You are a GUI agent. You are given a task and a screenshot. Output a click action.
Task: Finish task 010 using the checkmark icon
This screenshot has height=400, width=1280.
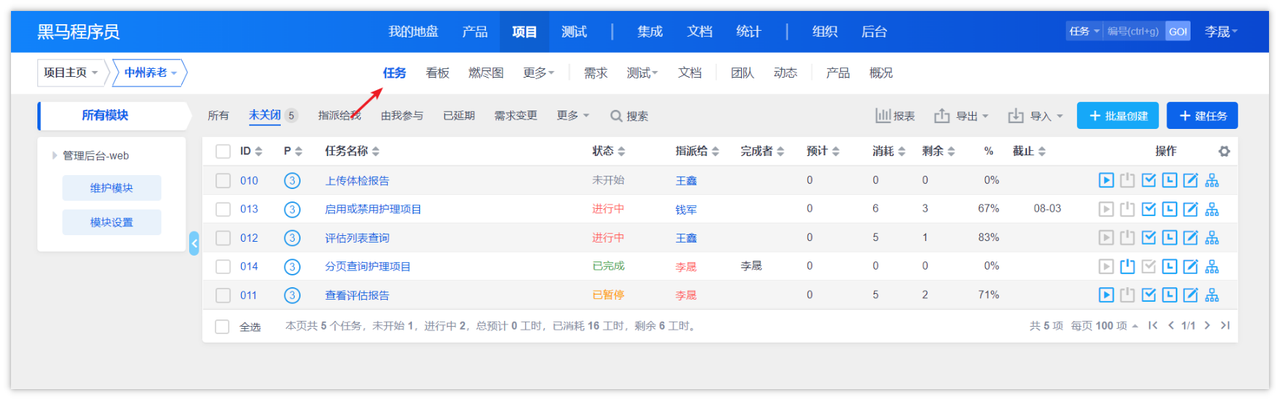[1149, 181]
